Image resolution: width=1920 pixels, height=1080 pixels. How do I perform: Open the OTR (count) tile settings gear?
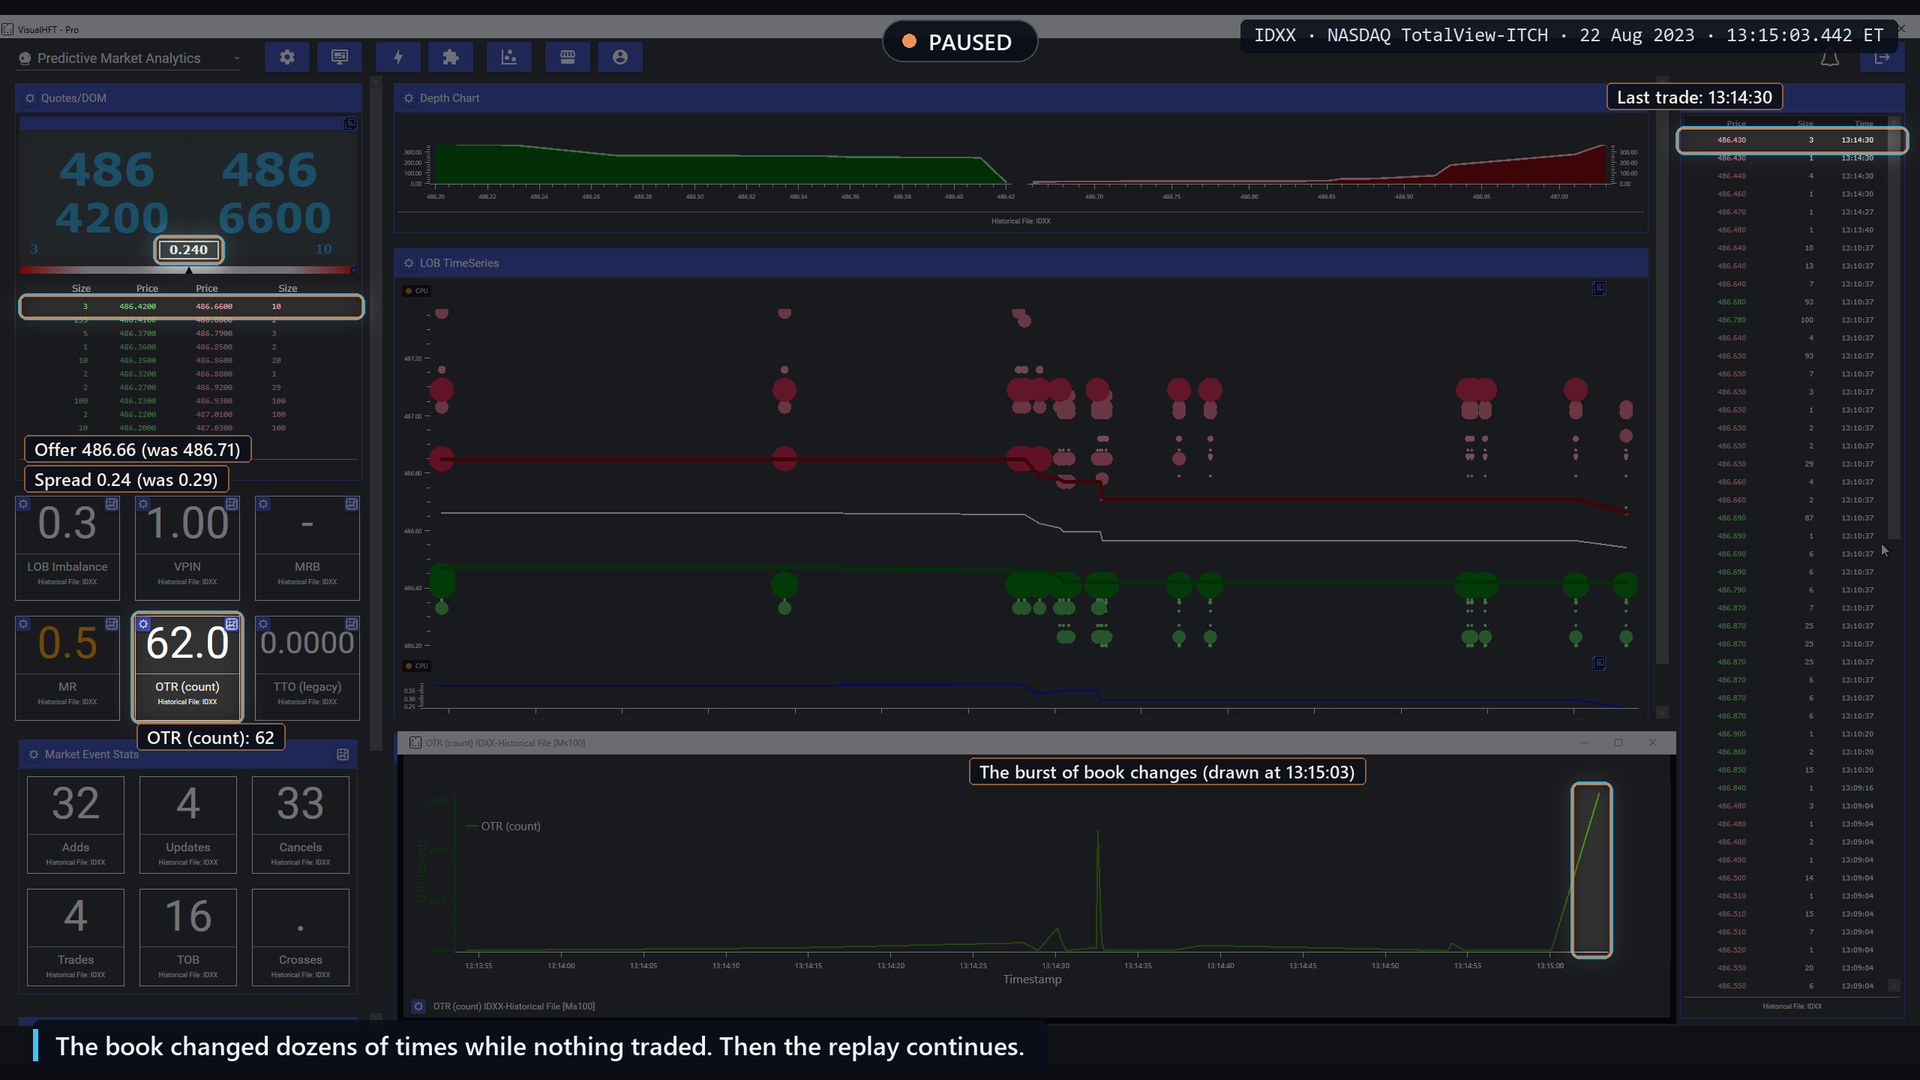pyautogui.click(x=143, y=624)
